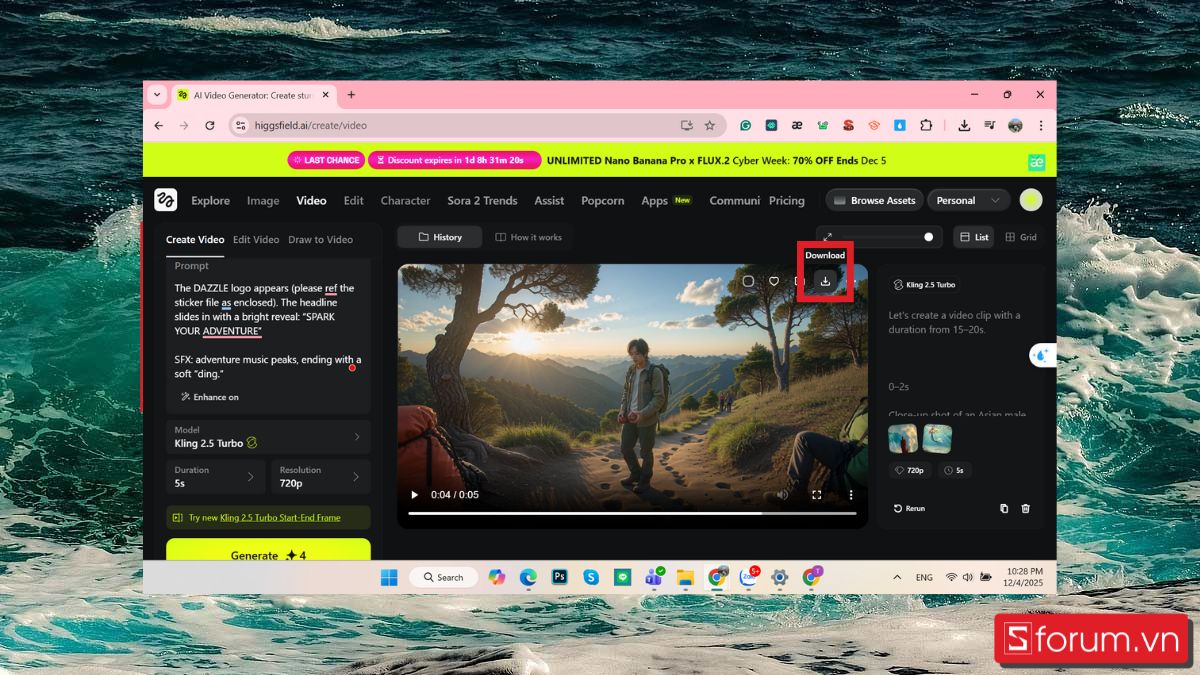
Task: Copy the generation with the copy icon
Action: pos(1004,508)
